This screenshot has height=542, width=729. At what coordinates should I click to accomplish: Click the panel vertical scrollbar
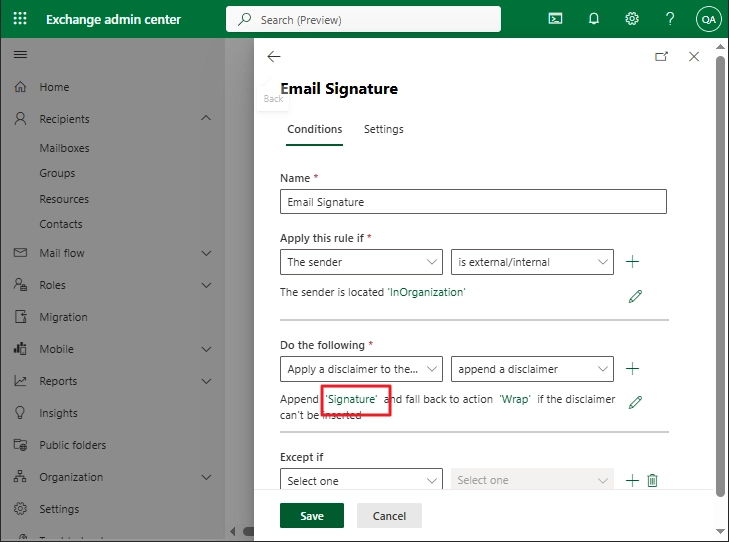720,277
